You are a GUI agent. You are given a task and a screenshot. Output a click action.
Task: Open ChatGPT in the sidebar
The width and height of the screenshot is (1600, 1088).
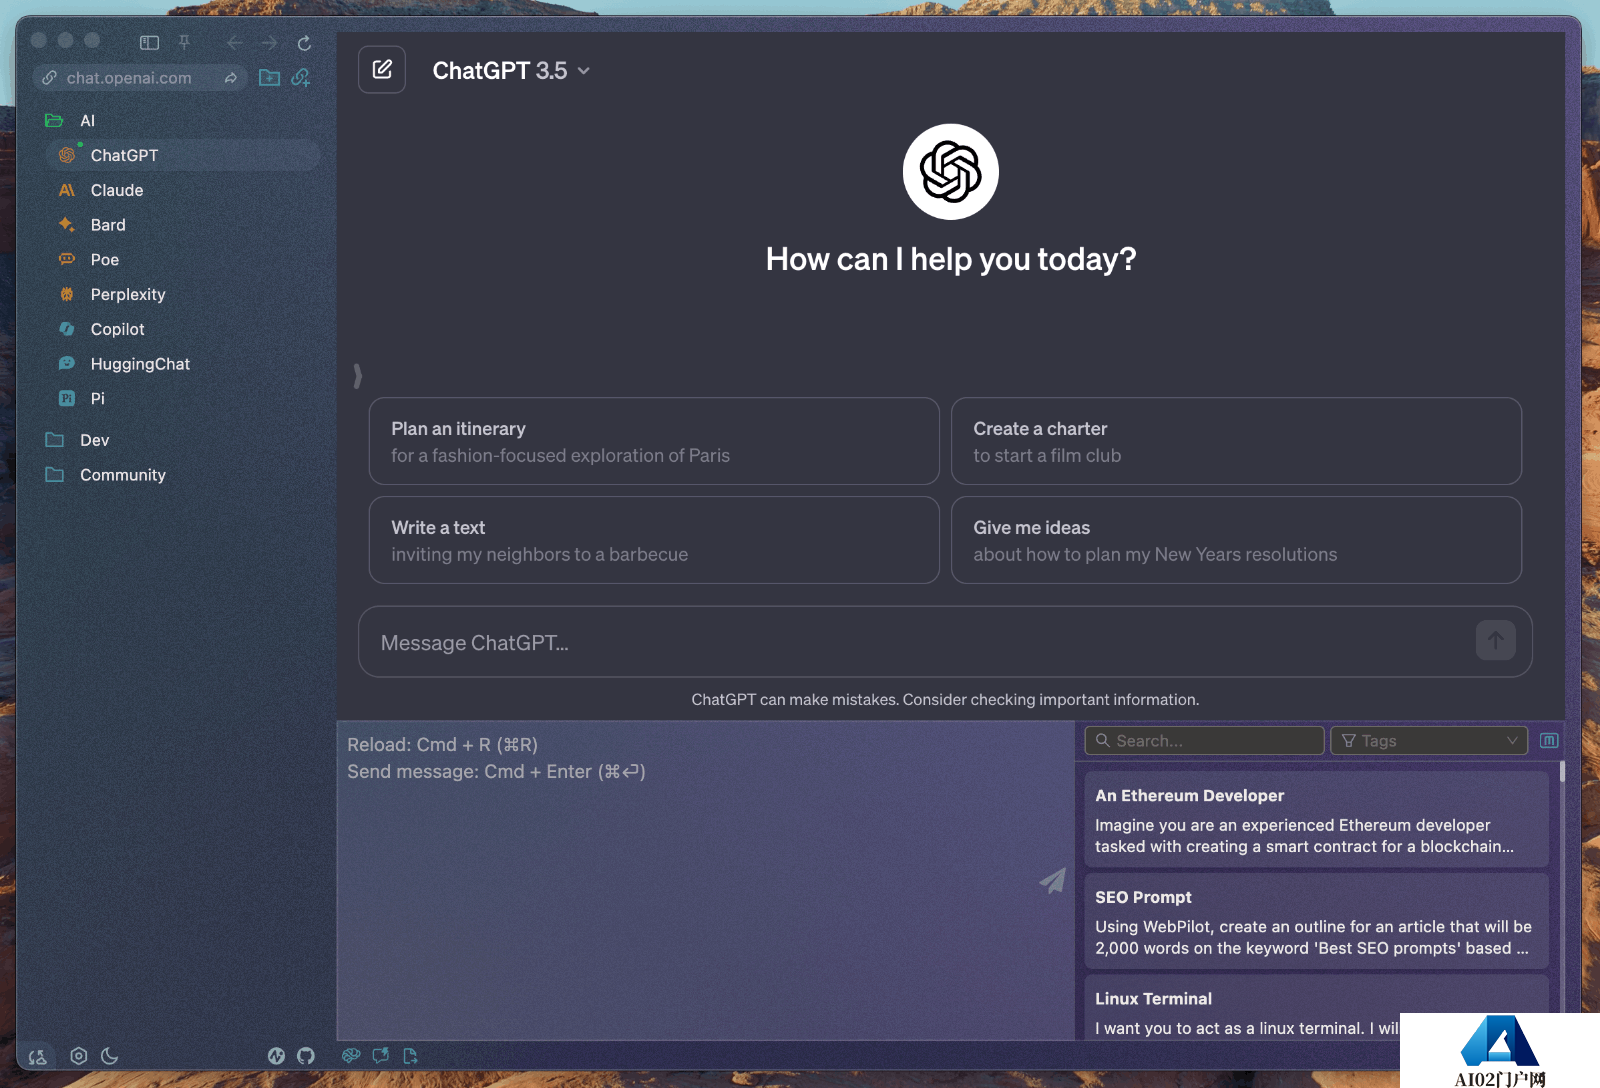tap(183, 155)
